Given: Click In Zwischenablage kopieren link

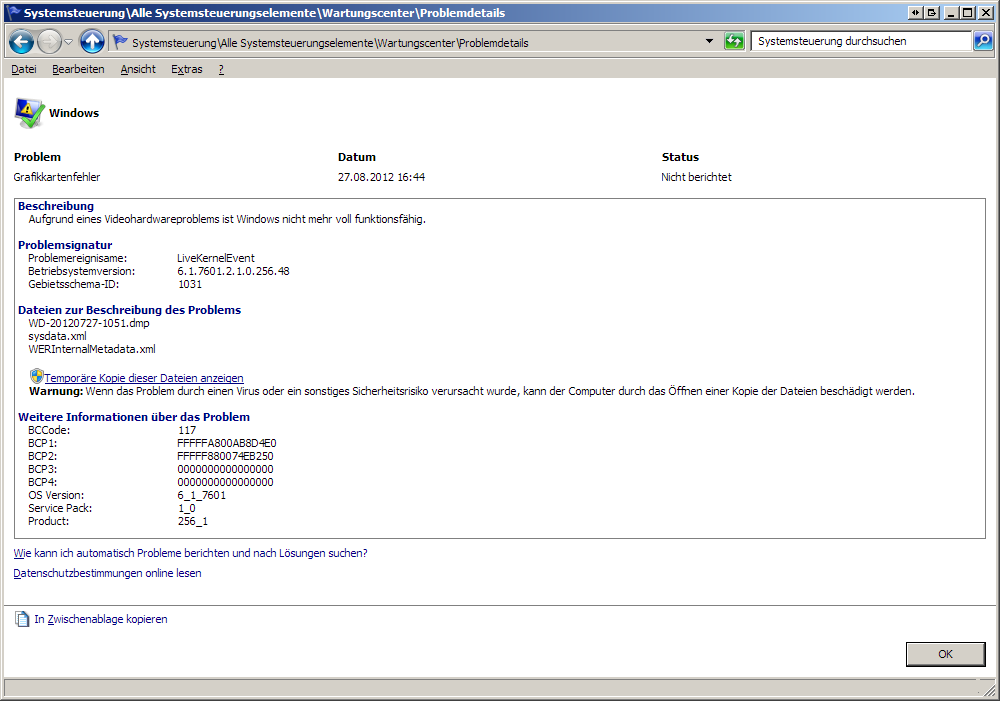Looking at the screenshot, I should coord(101,619).
